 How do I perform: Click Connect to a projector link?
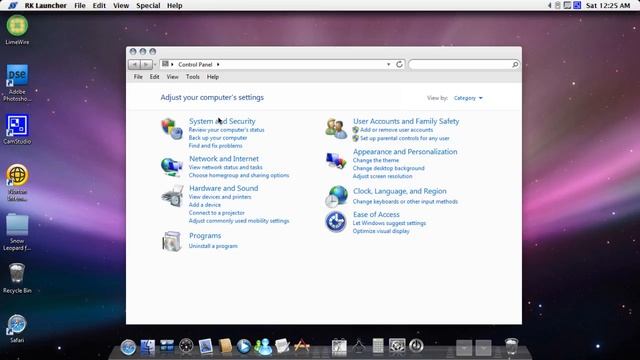tap(217, 213)
